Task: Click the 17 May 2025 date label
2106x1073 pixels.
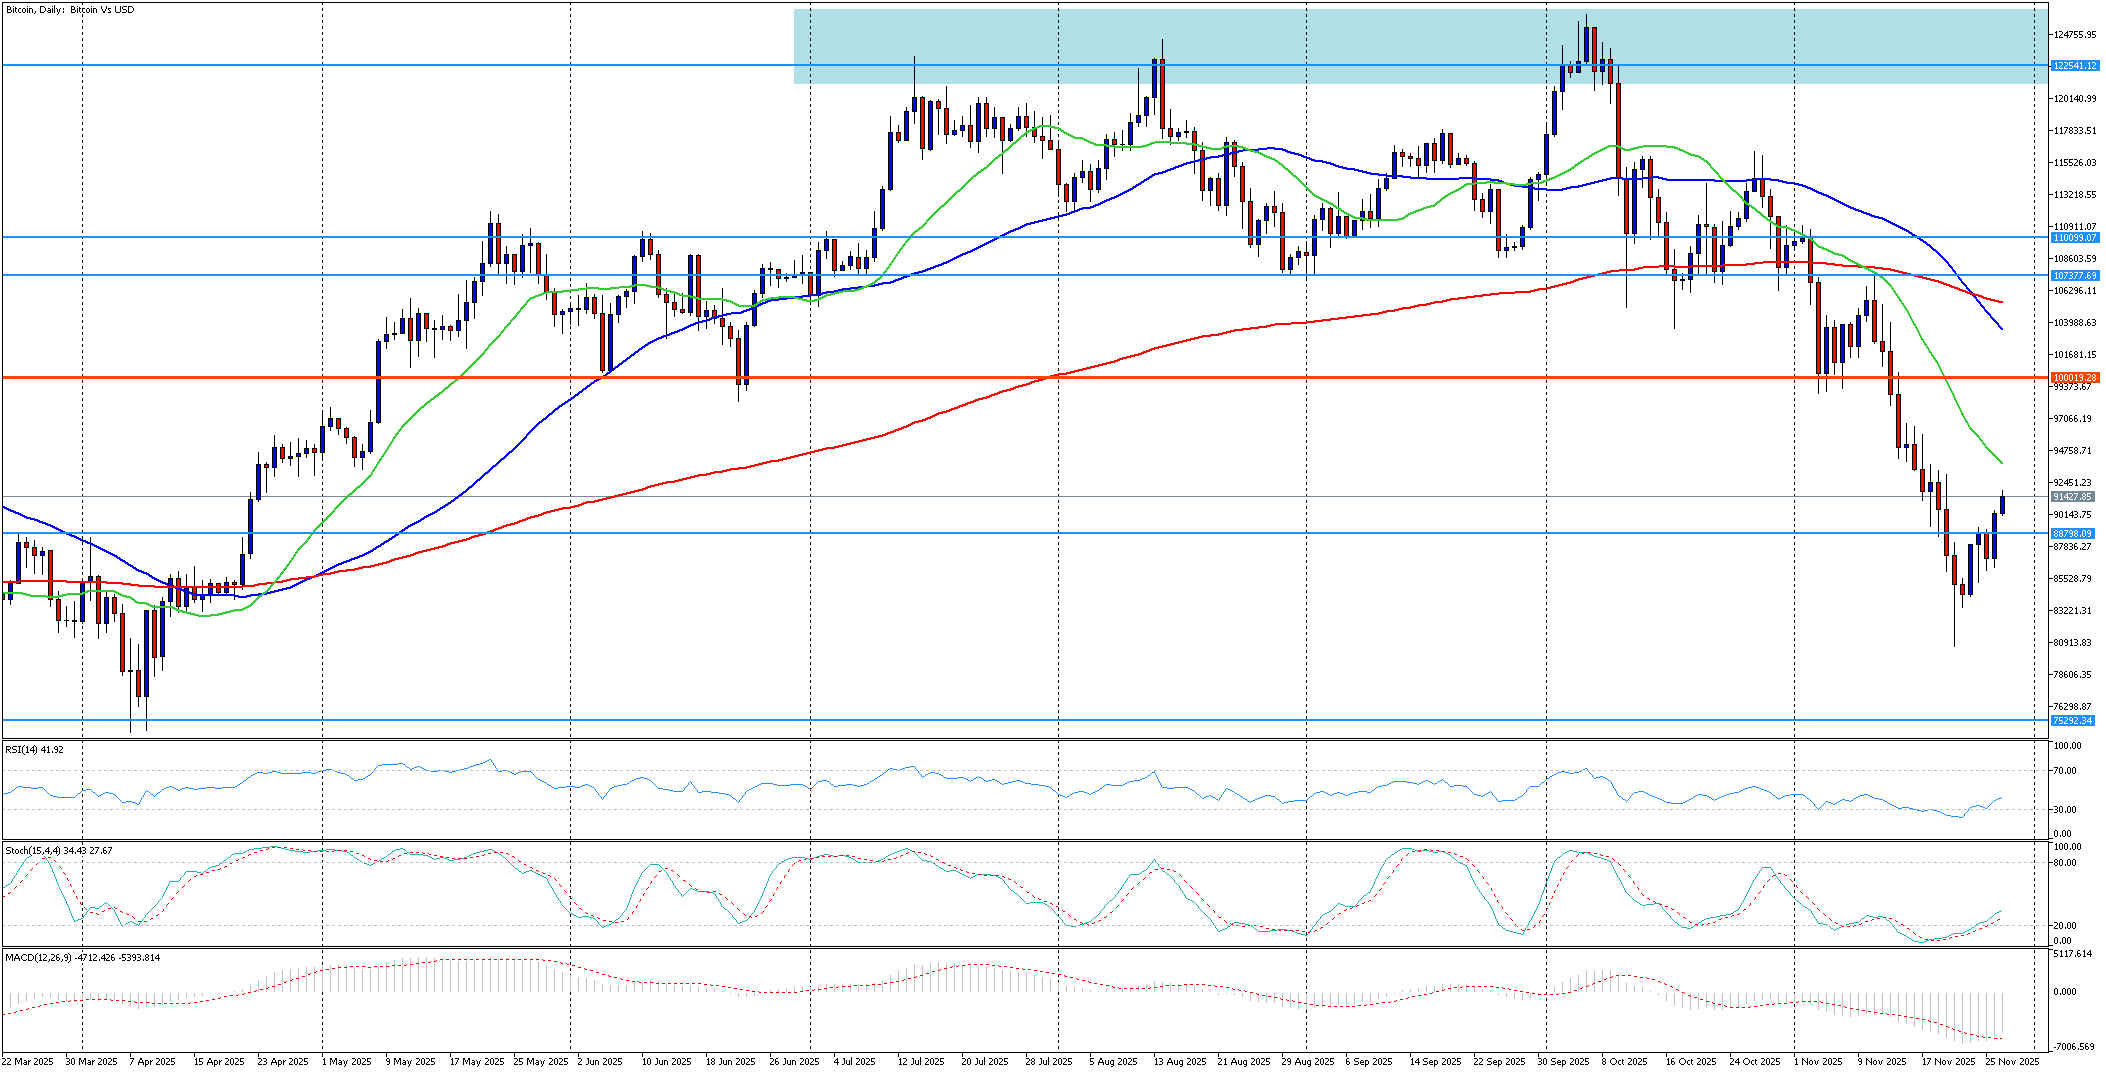Action: point(476,1061)
